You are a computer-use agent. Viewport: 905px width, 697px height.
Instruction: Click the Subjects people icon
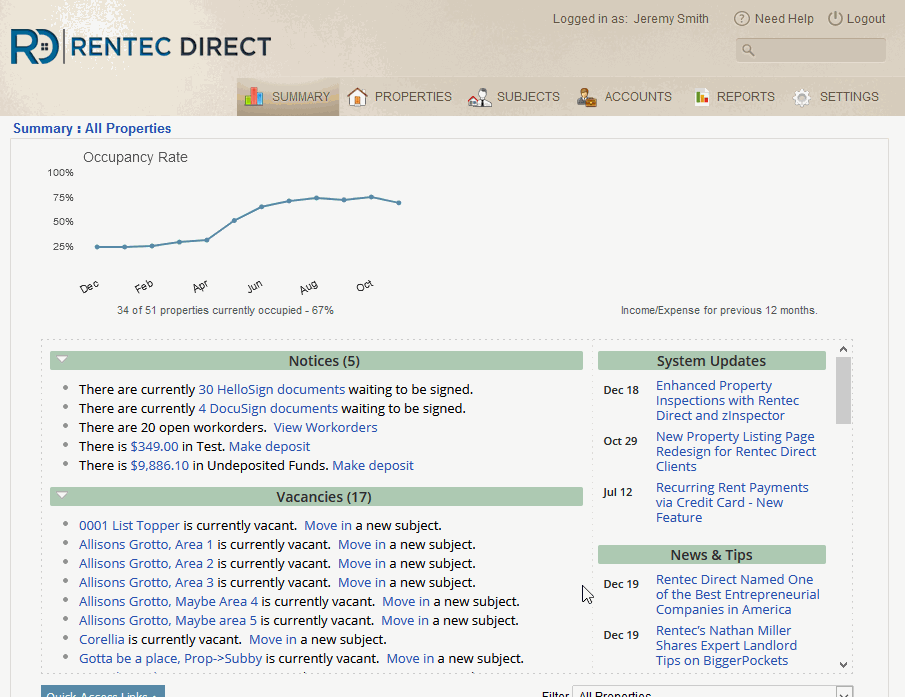(x=479, y=97)
